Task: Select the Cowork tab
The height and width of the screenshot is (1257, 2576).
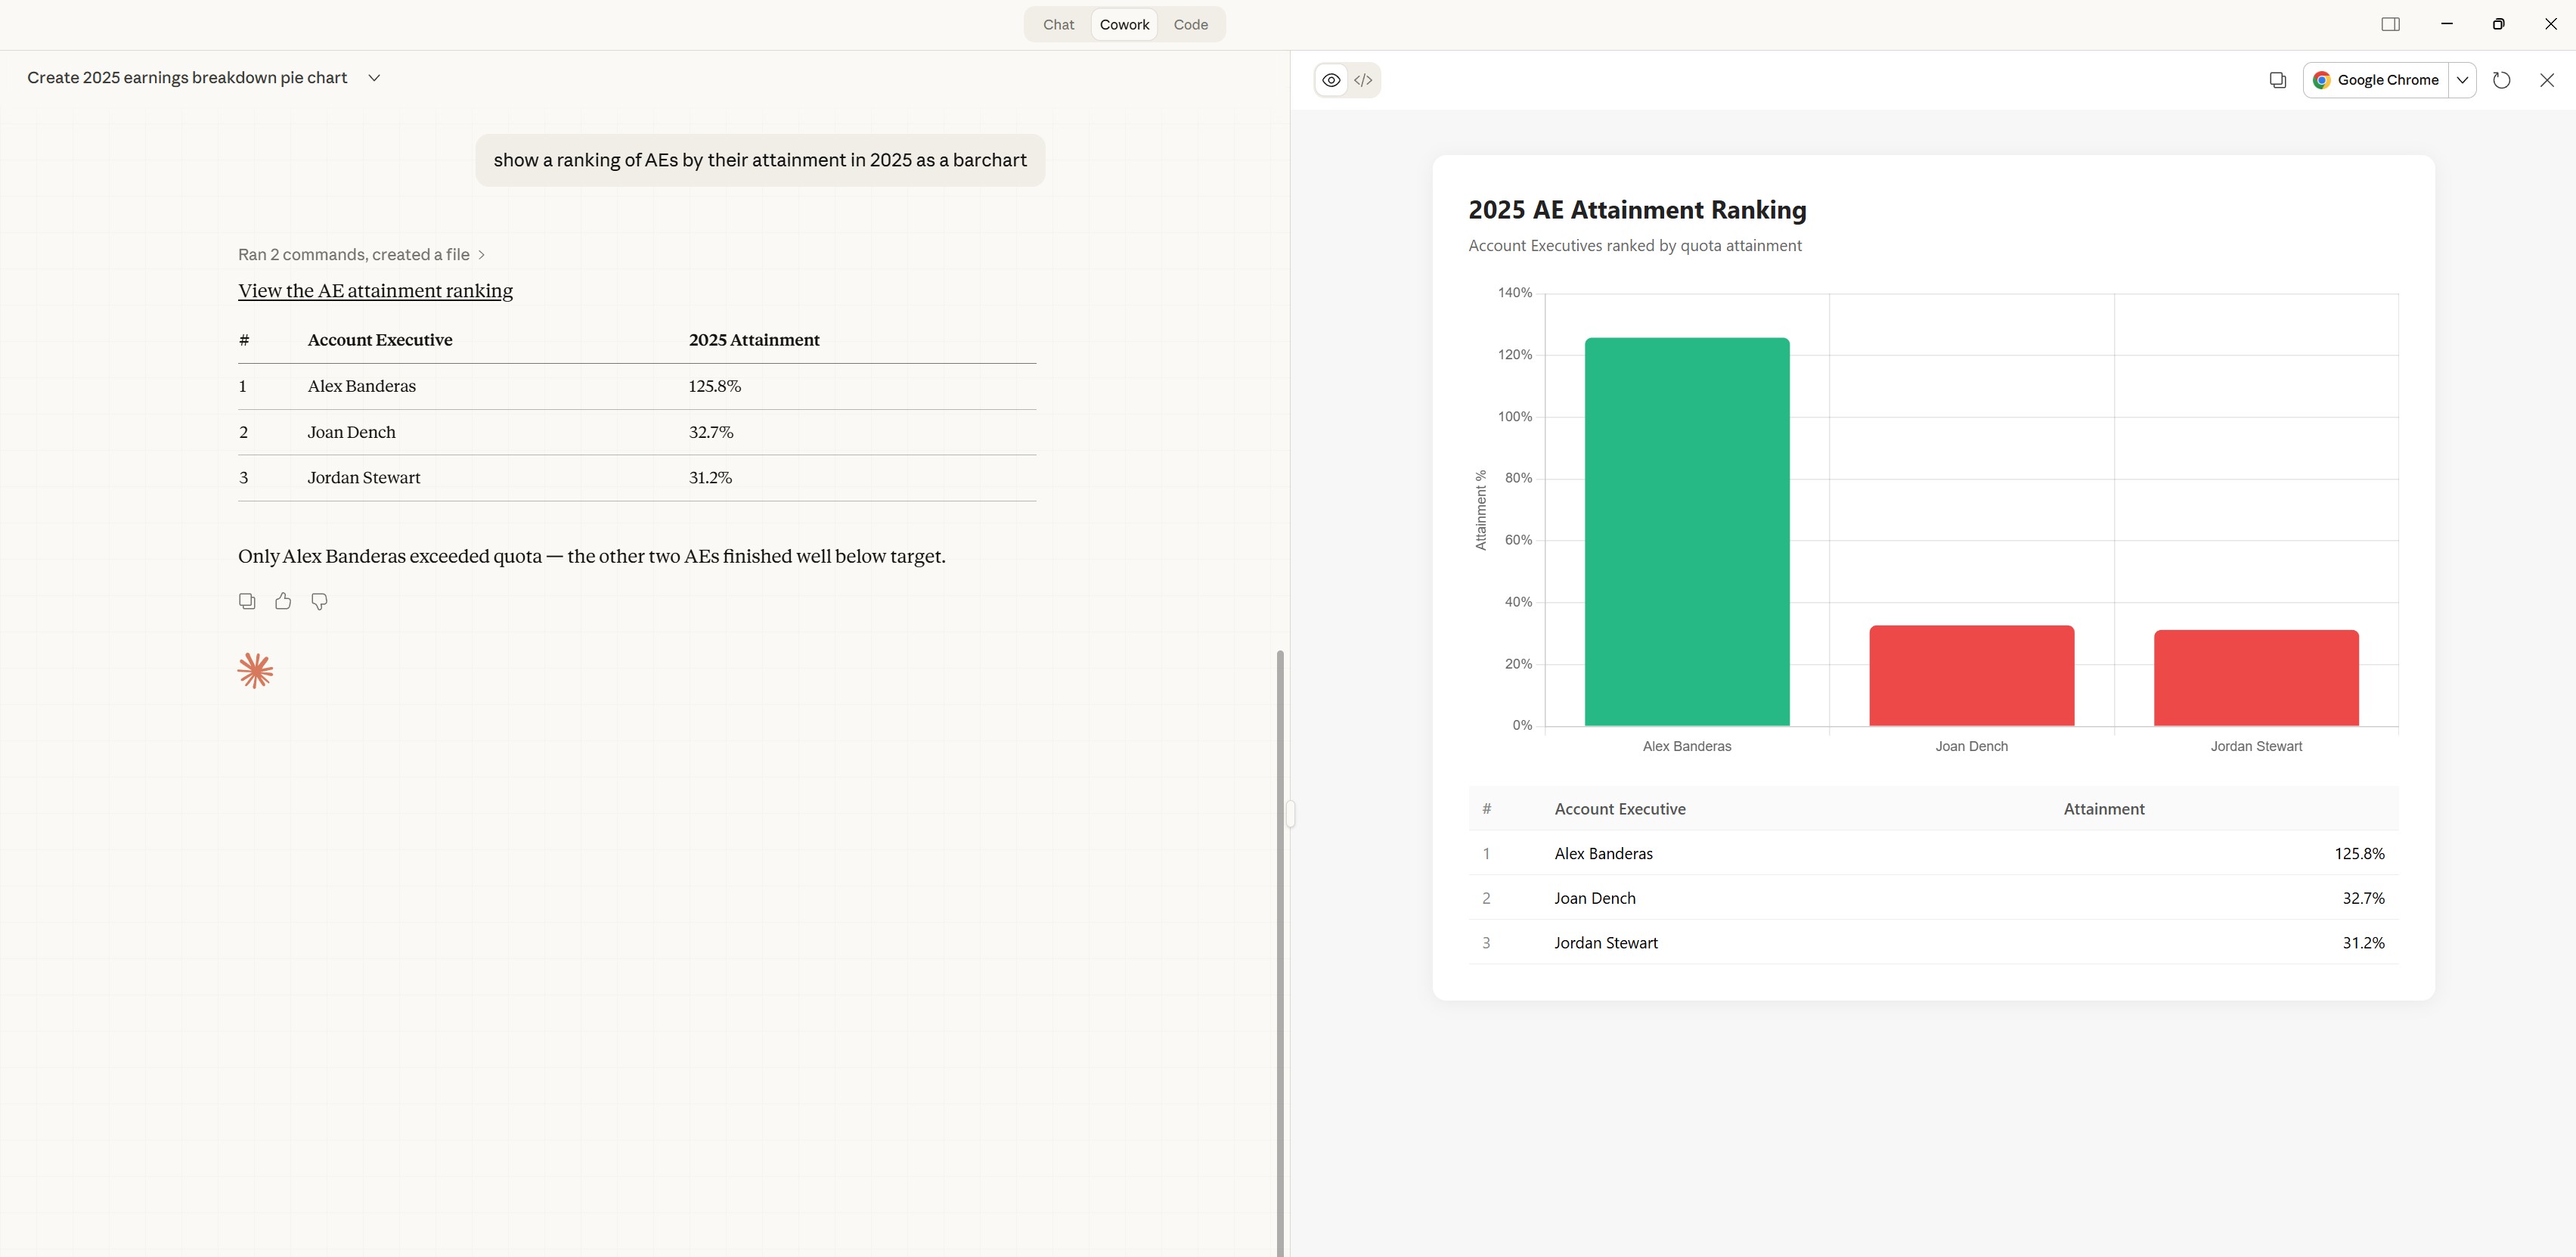Action: point(1124,24)
